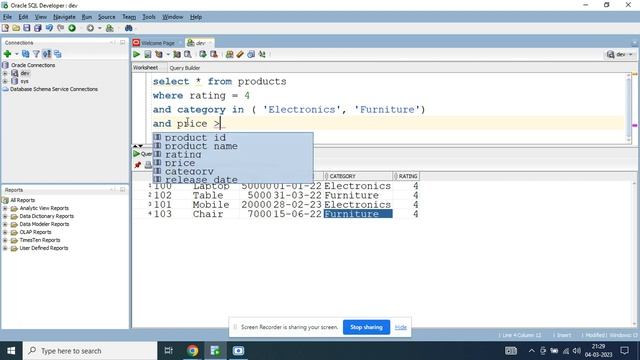Click the Open folder toolbar icon
Viewport: 640px width, 360px height.
coord(16,28)
